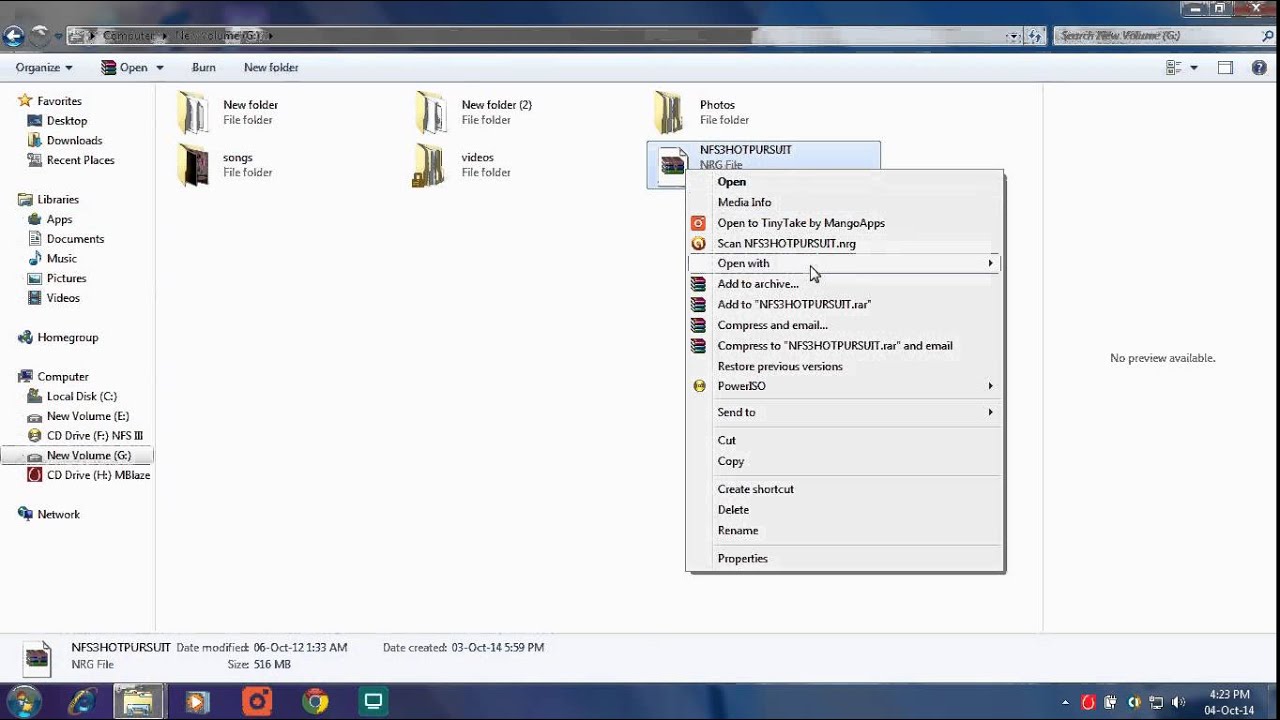Open the Apps library
Image resolution: width=1280 pixels, height=720 pixels.
59,219
